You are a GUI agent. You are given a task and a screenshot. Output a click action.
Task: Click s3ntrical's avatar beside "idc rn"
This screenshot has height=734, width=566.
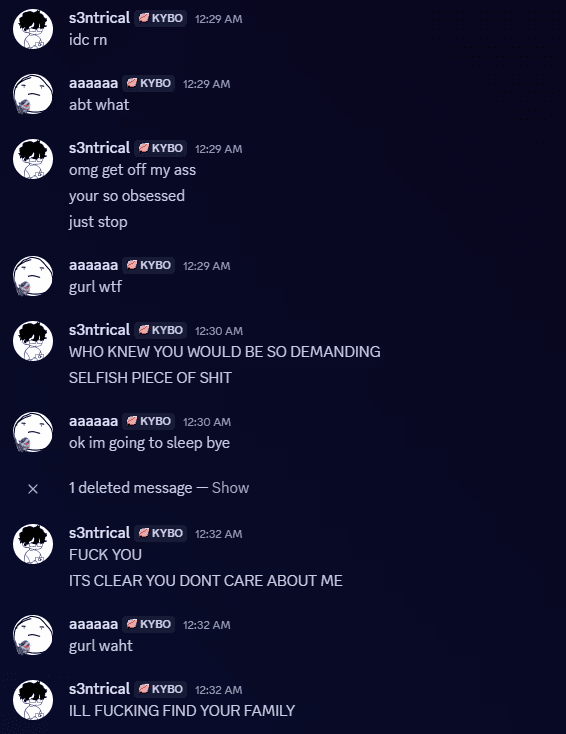tap(33, 29)
